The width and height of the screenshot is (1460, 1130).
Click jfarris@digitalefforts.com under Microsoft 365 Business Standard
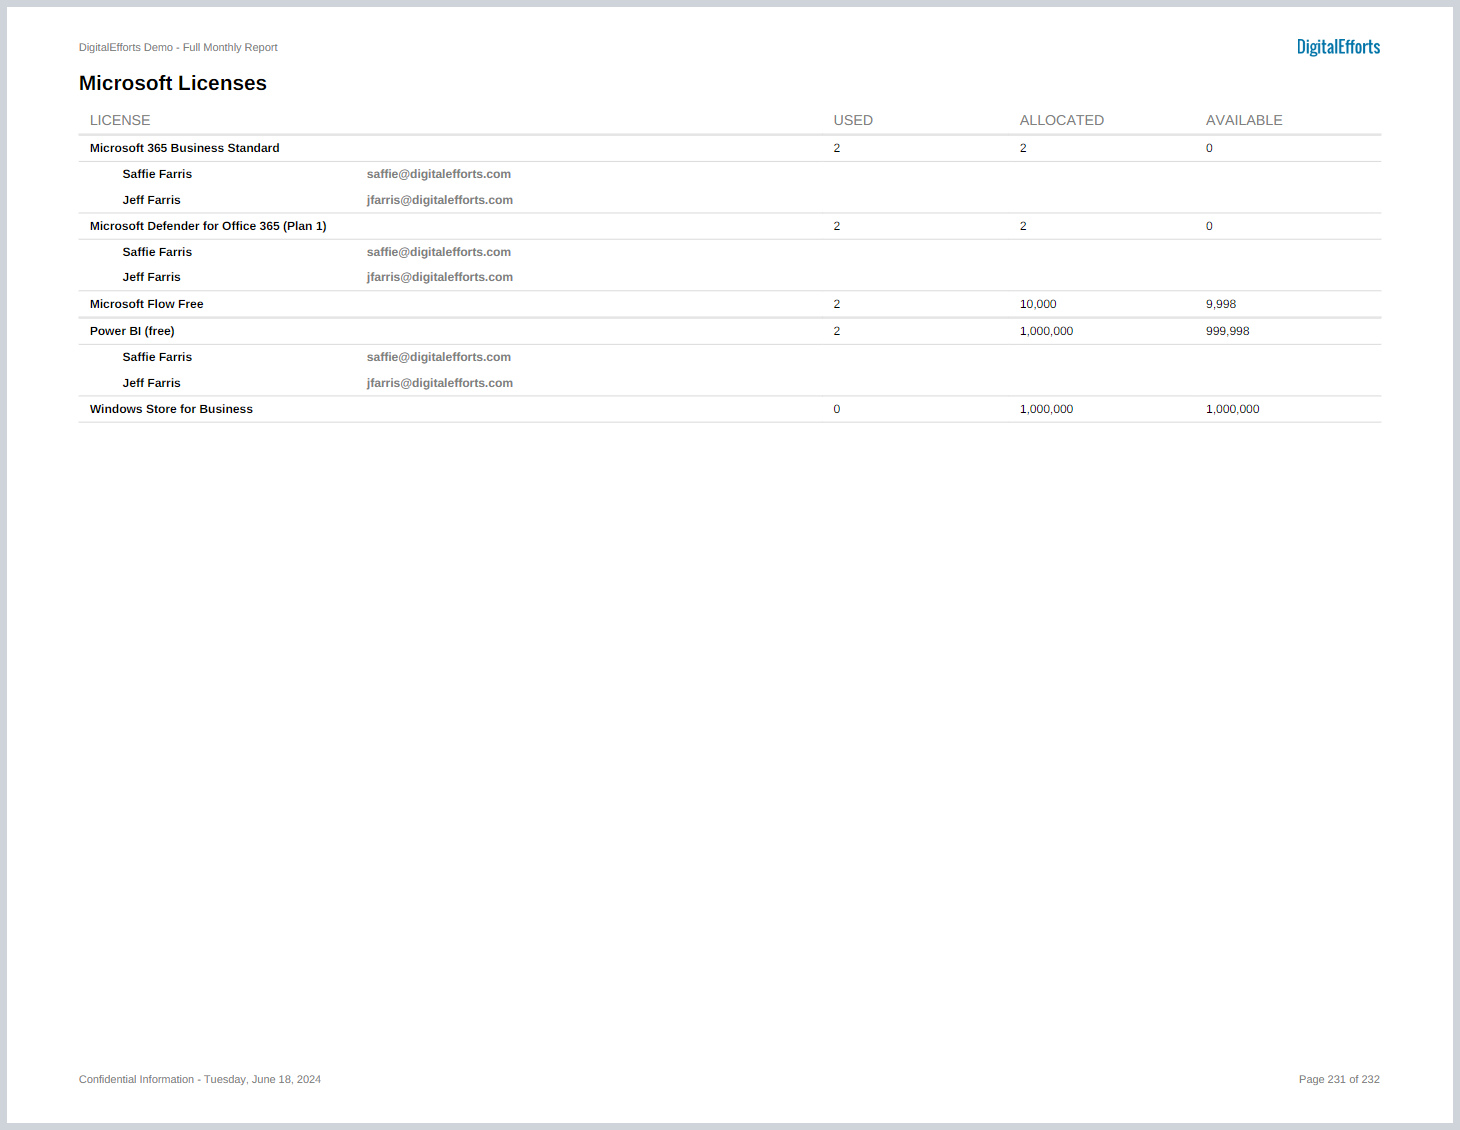click(x=440, y=200)
